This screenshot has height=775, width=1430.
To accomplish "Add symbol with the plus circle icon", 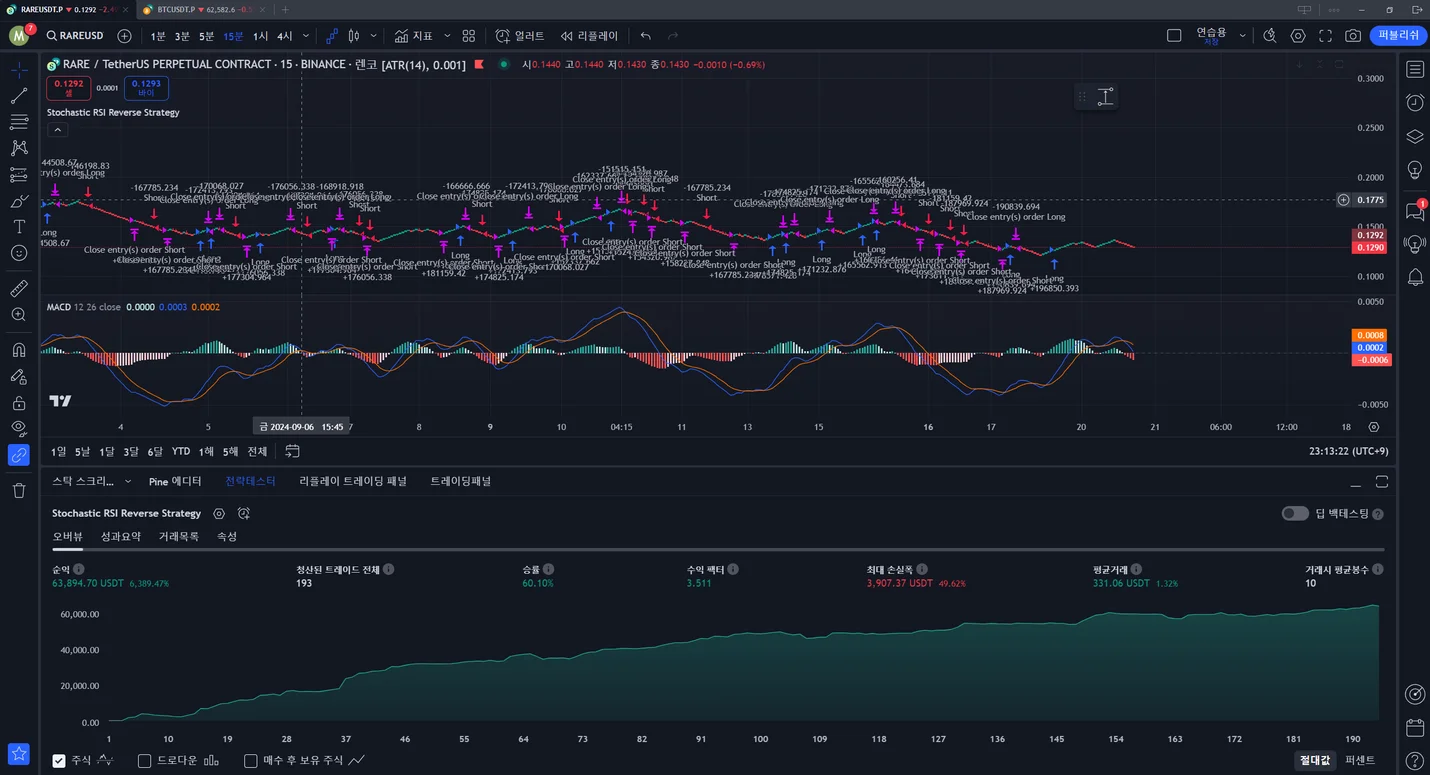I will 124,36.
